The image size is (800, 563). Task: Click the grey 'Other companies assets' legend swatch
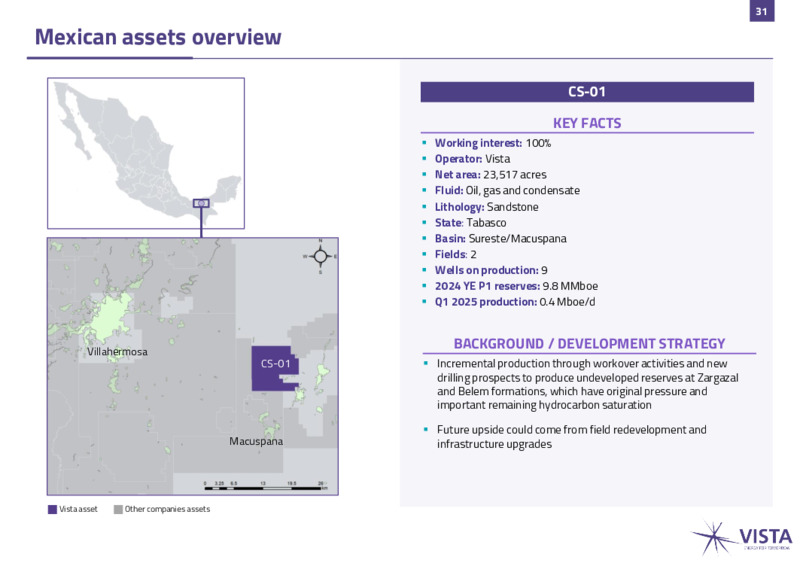[x=118, y=509]
